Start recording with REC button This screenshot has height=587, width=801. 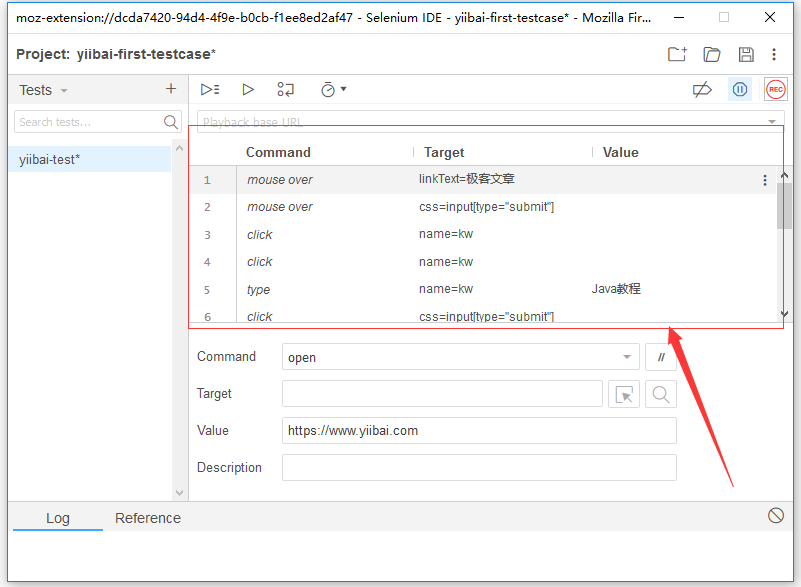coord(775,90)
